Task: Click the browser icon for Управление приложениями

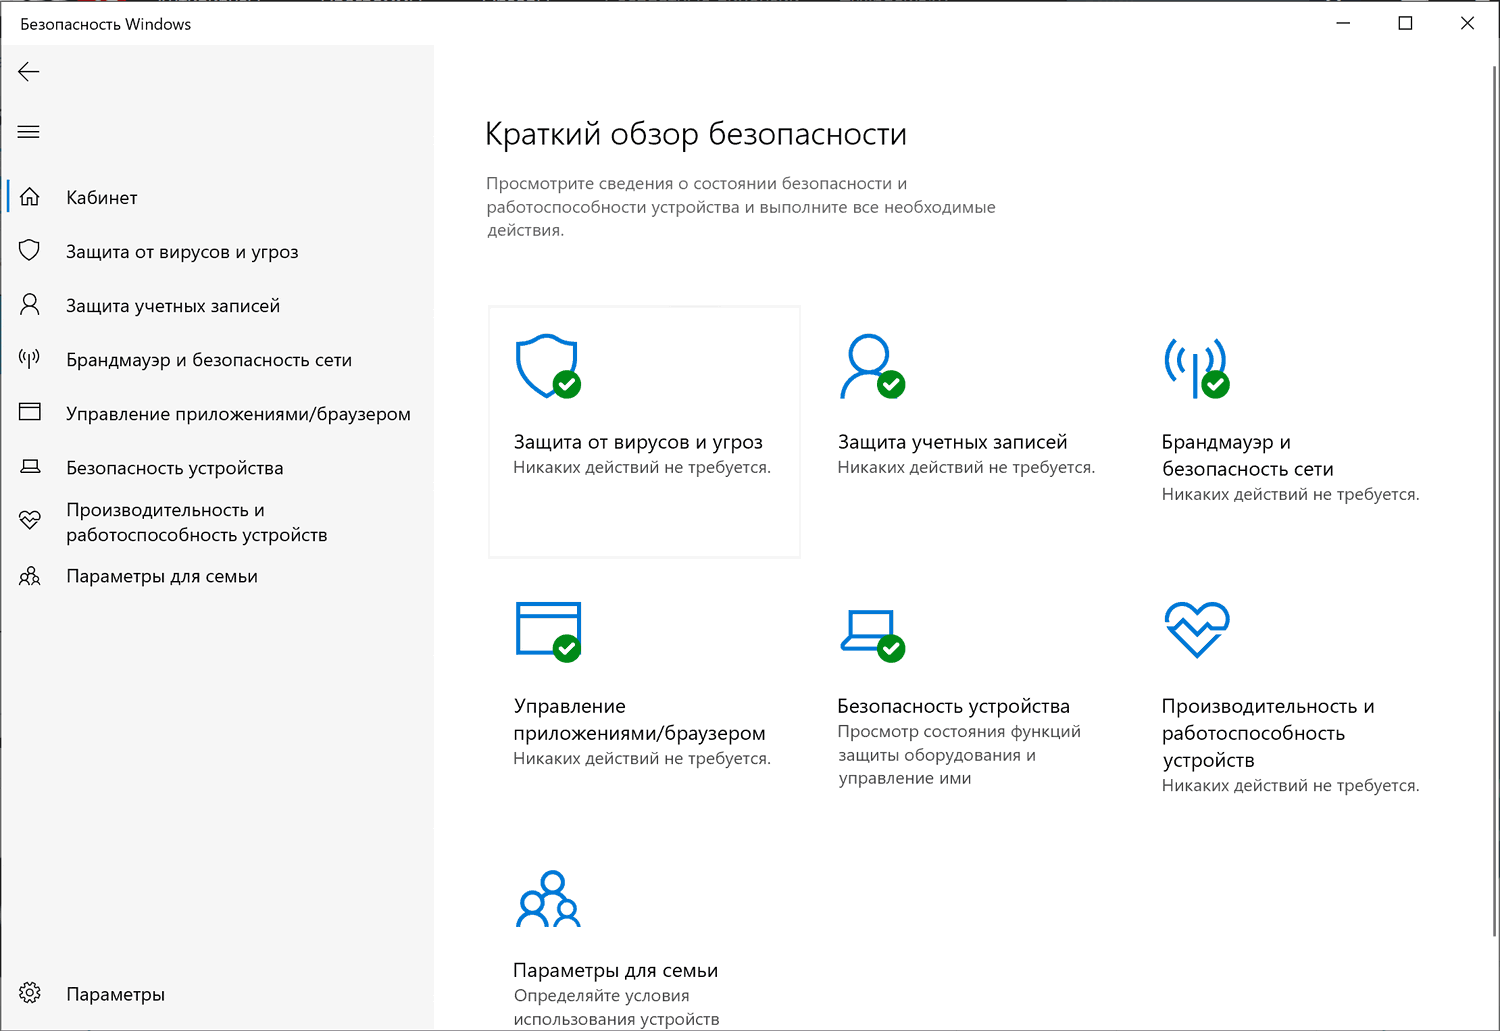Action: 30,412
